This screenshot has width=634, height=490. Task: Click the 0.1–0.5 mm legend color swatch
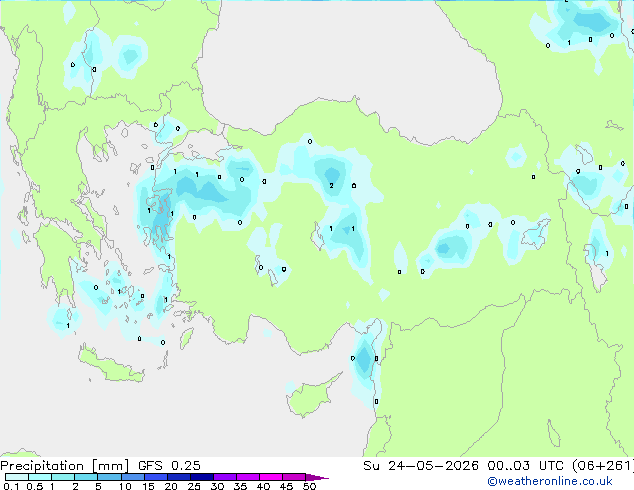17,477
